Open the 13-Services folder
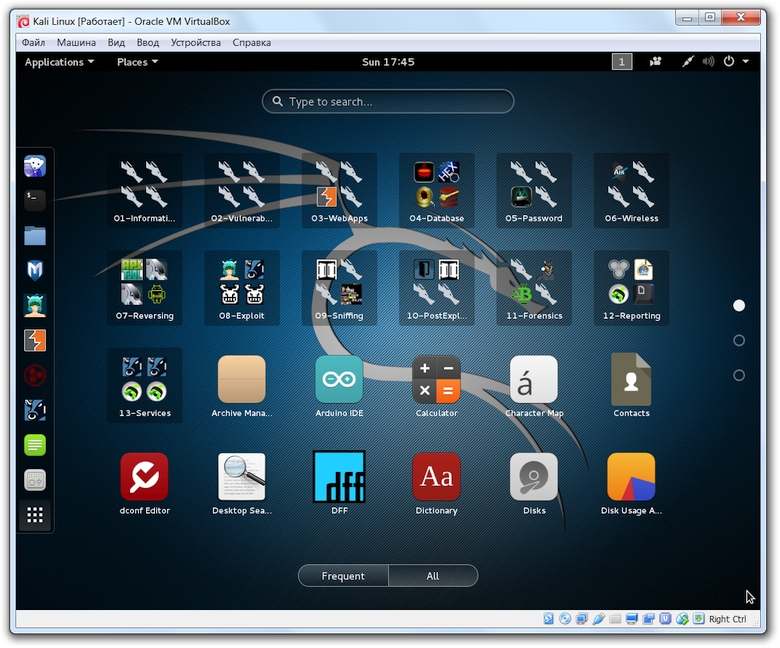 click(144, 385)
